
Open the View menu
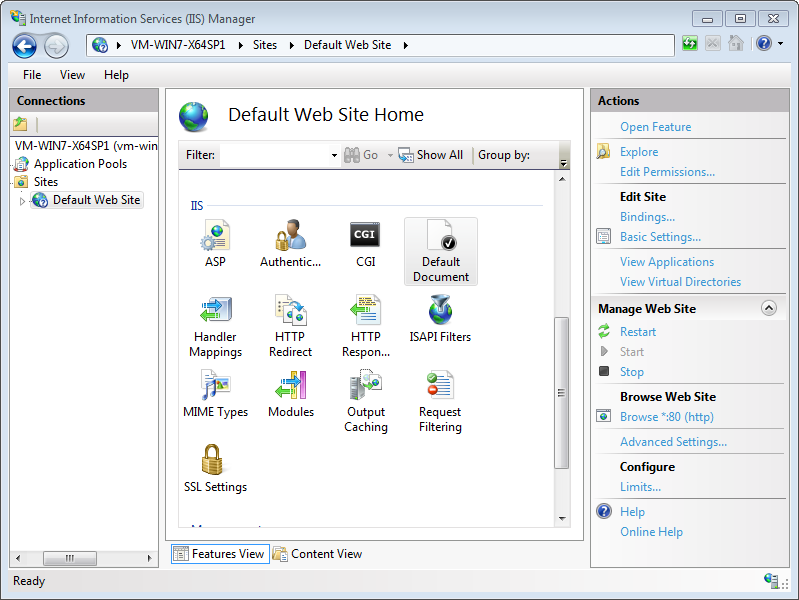click(72, 75)
